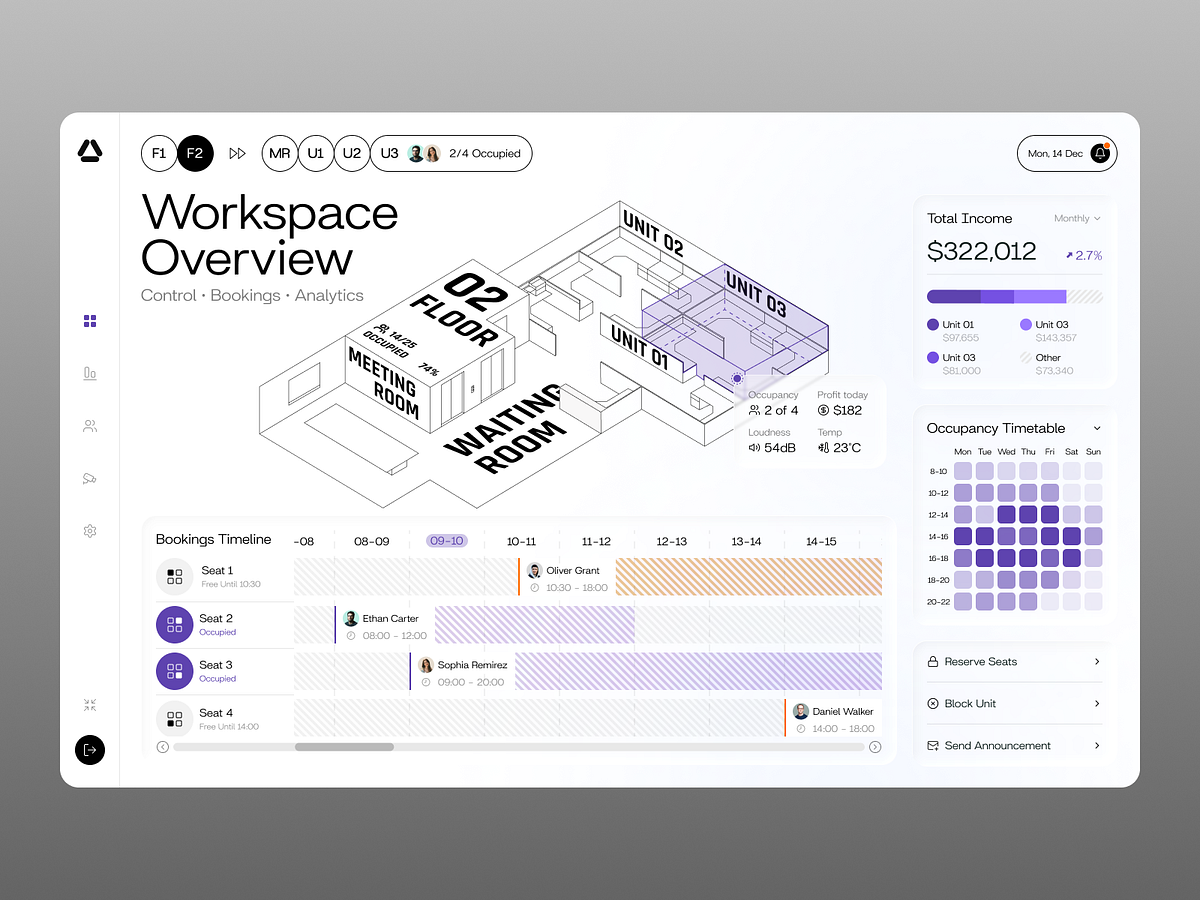Click the logout icon at sidebar bottom
The width and height of the screenshot is (1200, 900).
[x=90, y=750]
